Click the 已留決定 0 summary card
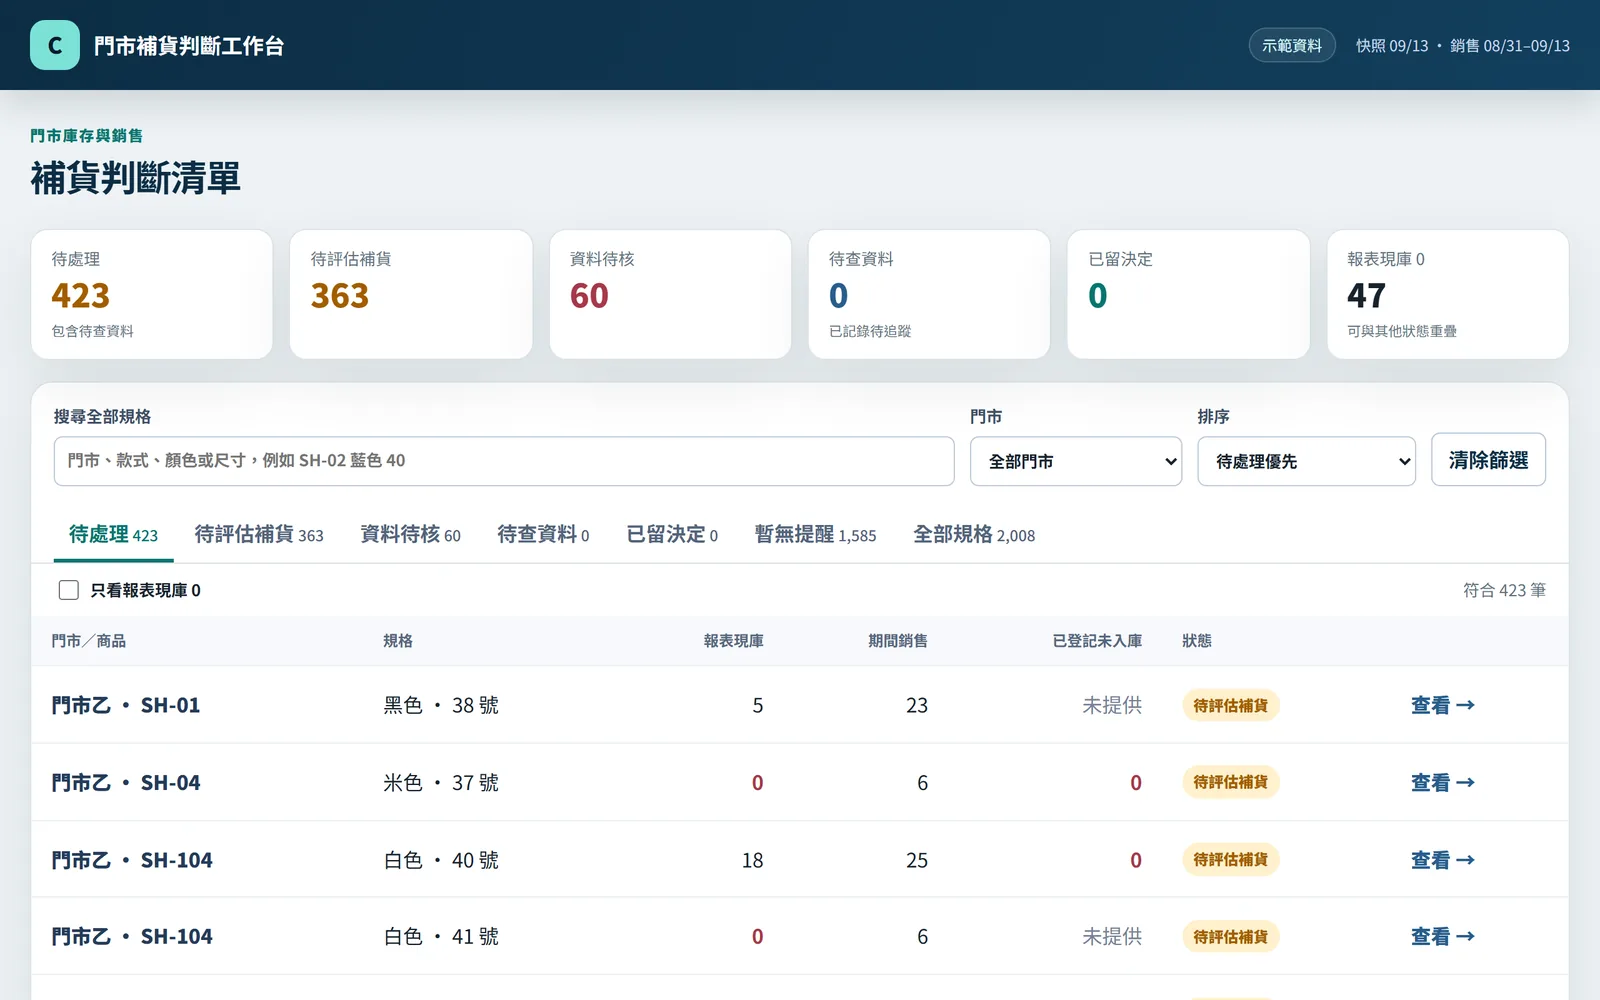 tap(1188, 294)
